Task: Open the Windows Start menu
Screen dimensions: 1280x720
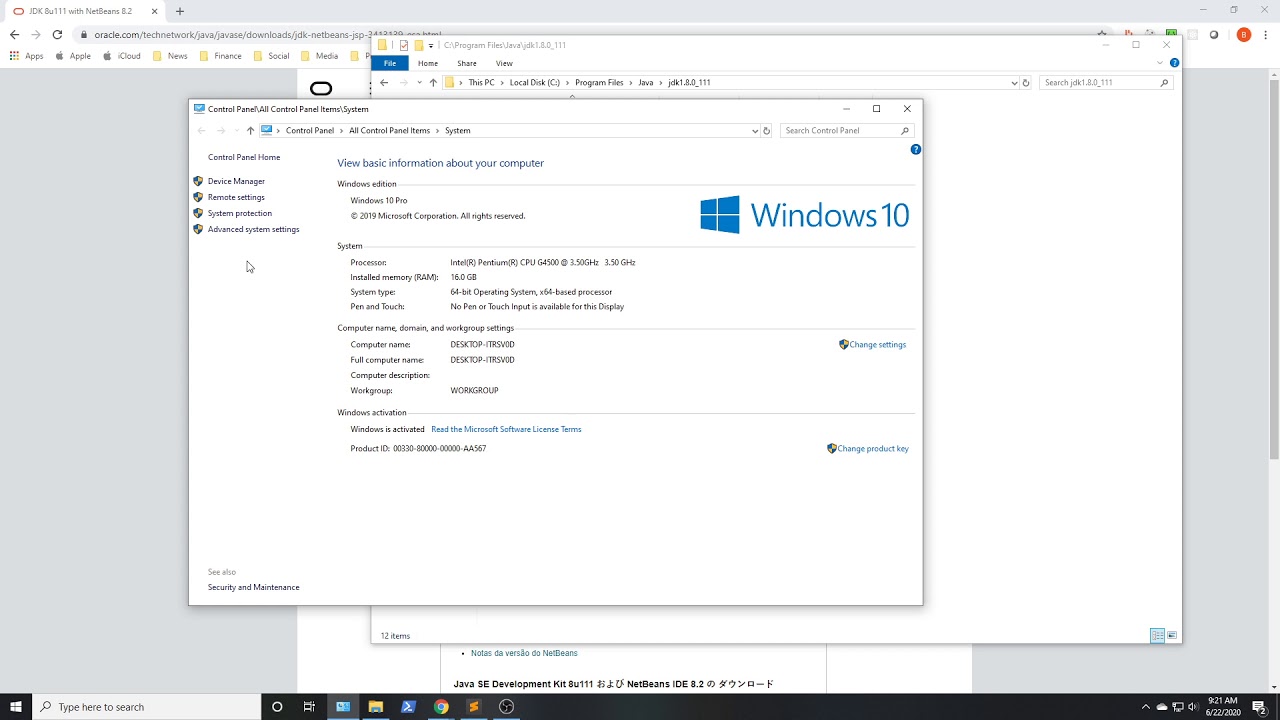Action: click(16, 706)
